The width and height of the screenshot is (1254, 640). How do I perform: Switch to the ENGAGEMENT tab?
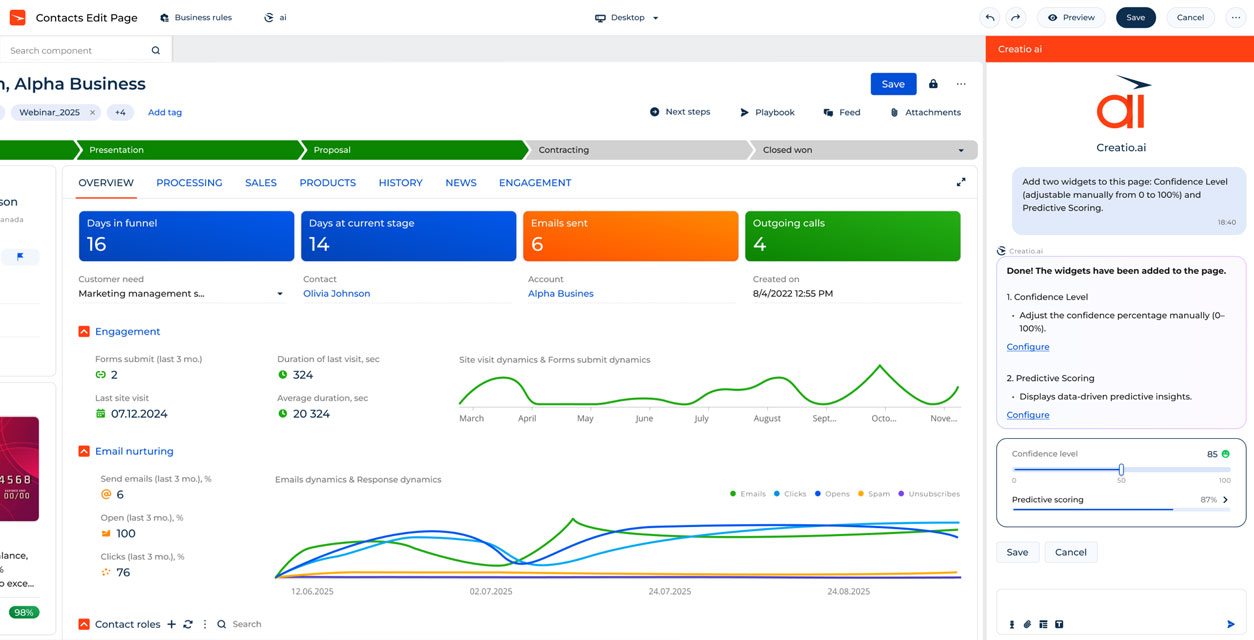tap(535, 183)
